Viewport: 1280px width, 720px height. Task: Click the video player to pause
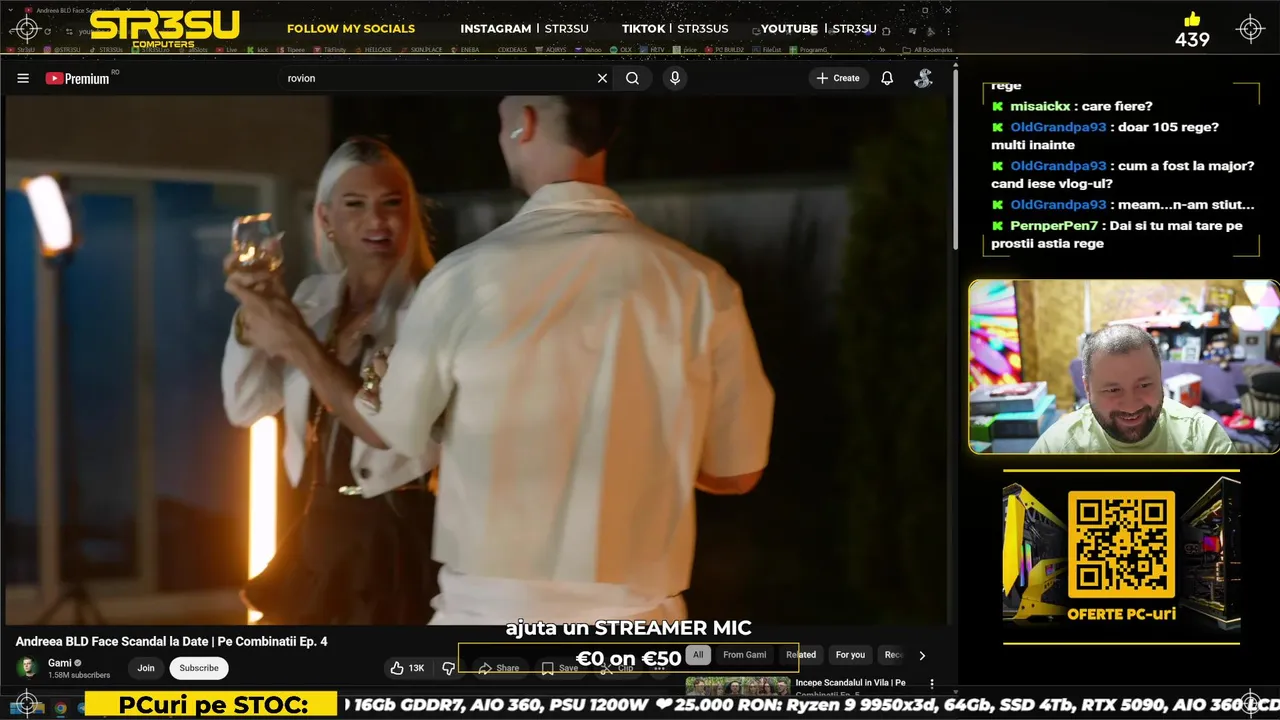point(477,360)
